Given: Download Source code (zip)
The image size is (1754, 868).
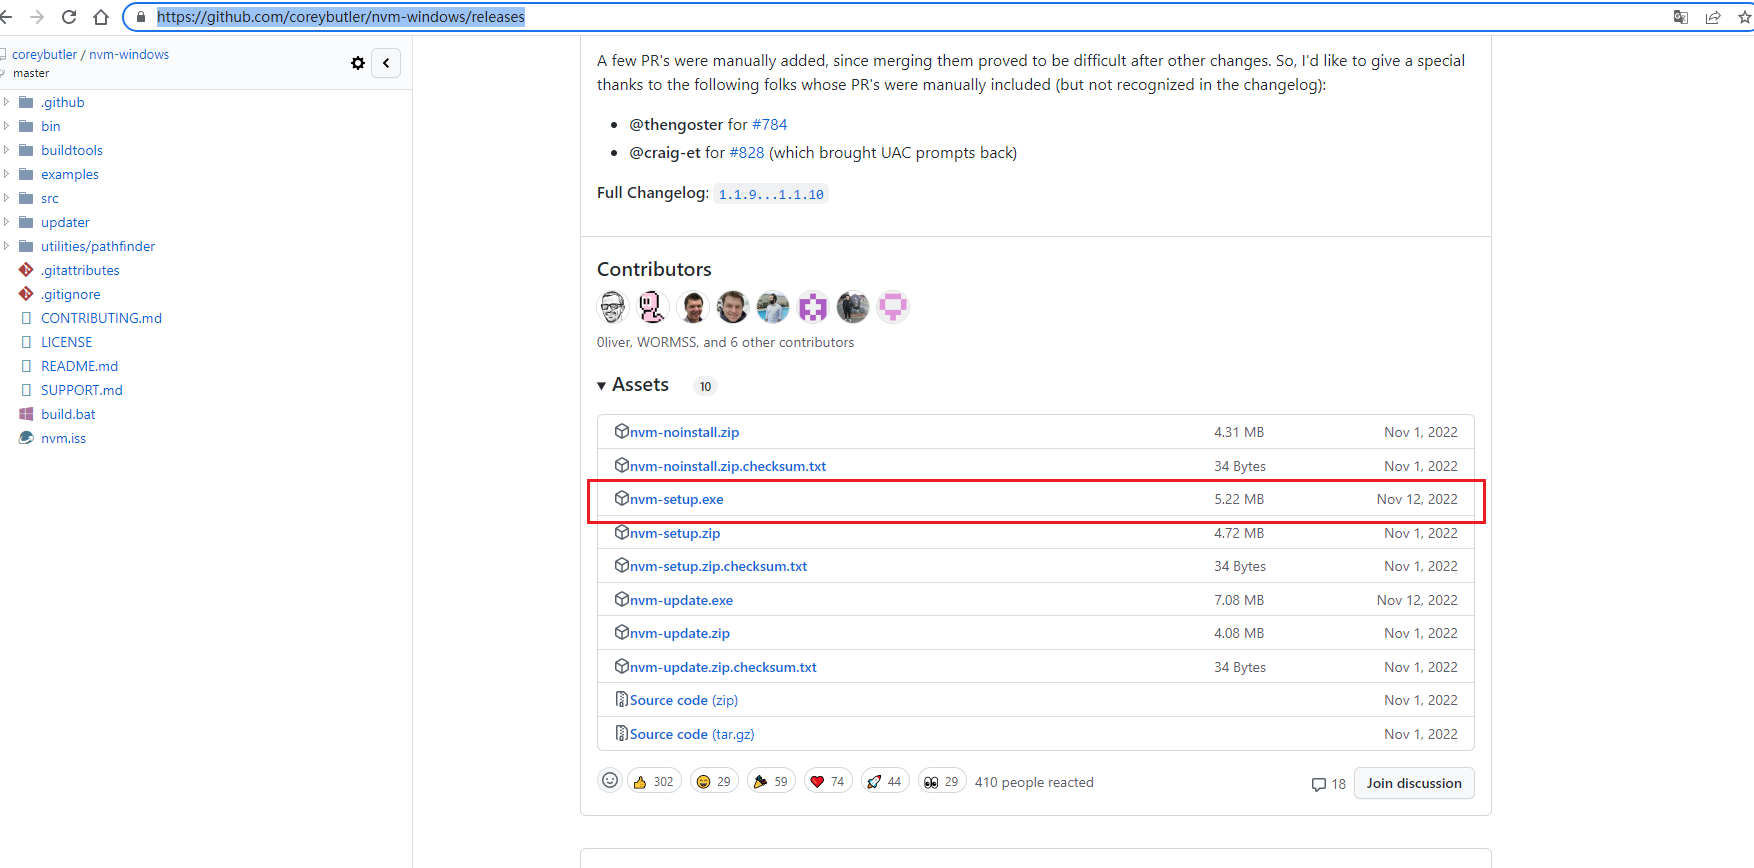Looking at the screenshot, I should coord(684,700).
